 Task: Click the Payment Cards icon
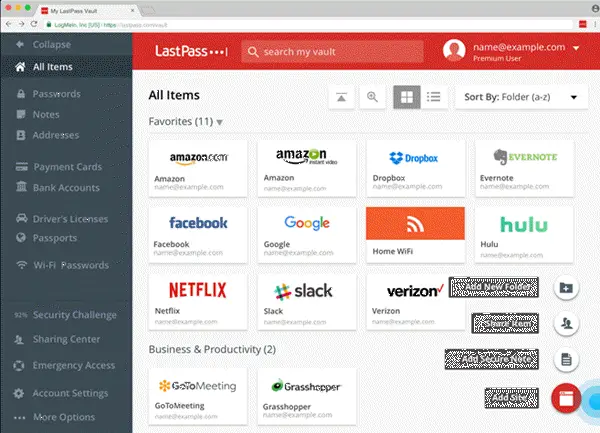[x=21, y=167]
